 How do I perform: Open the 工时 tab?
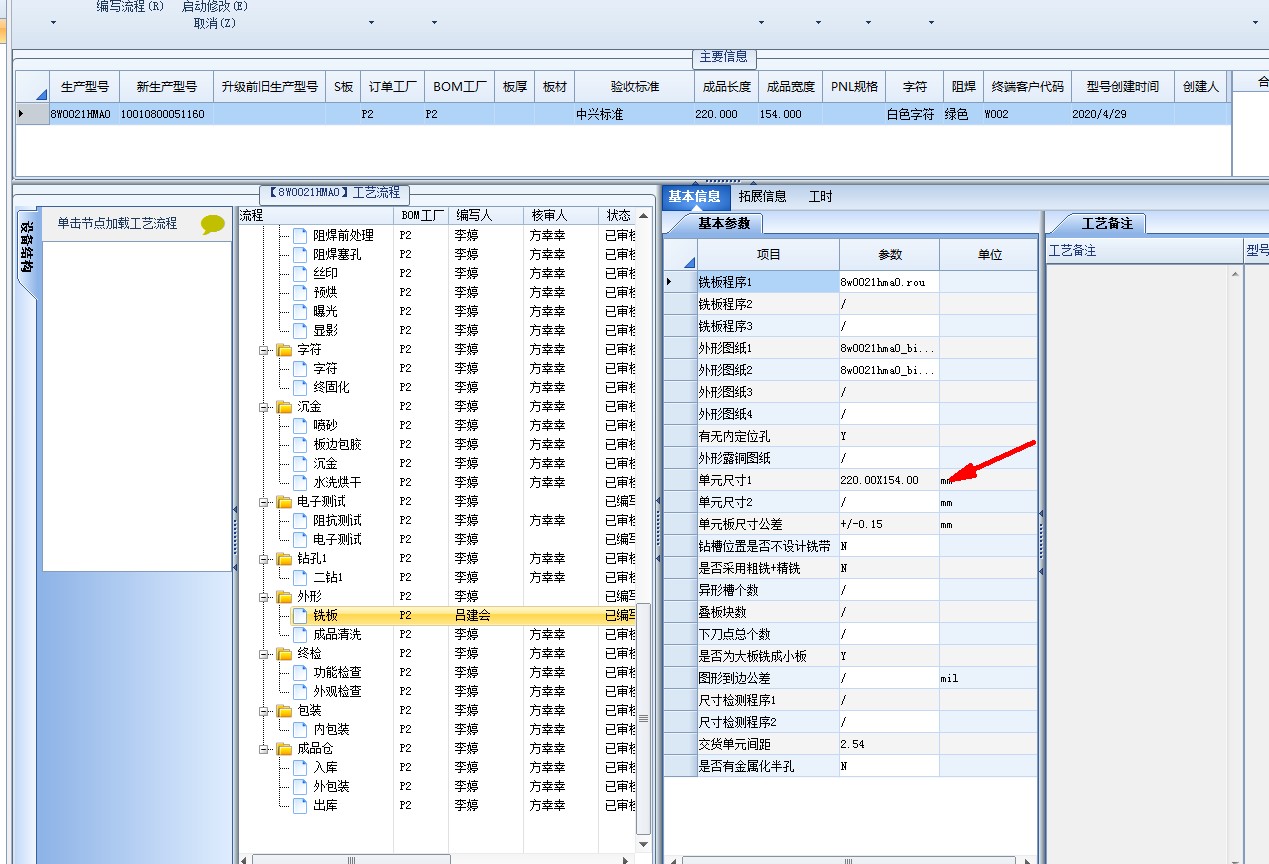coord(821,196)
